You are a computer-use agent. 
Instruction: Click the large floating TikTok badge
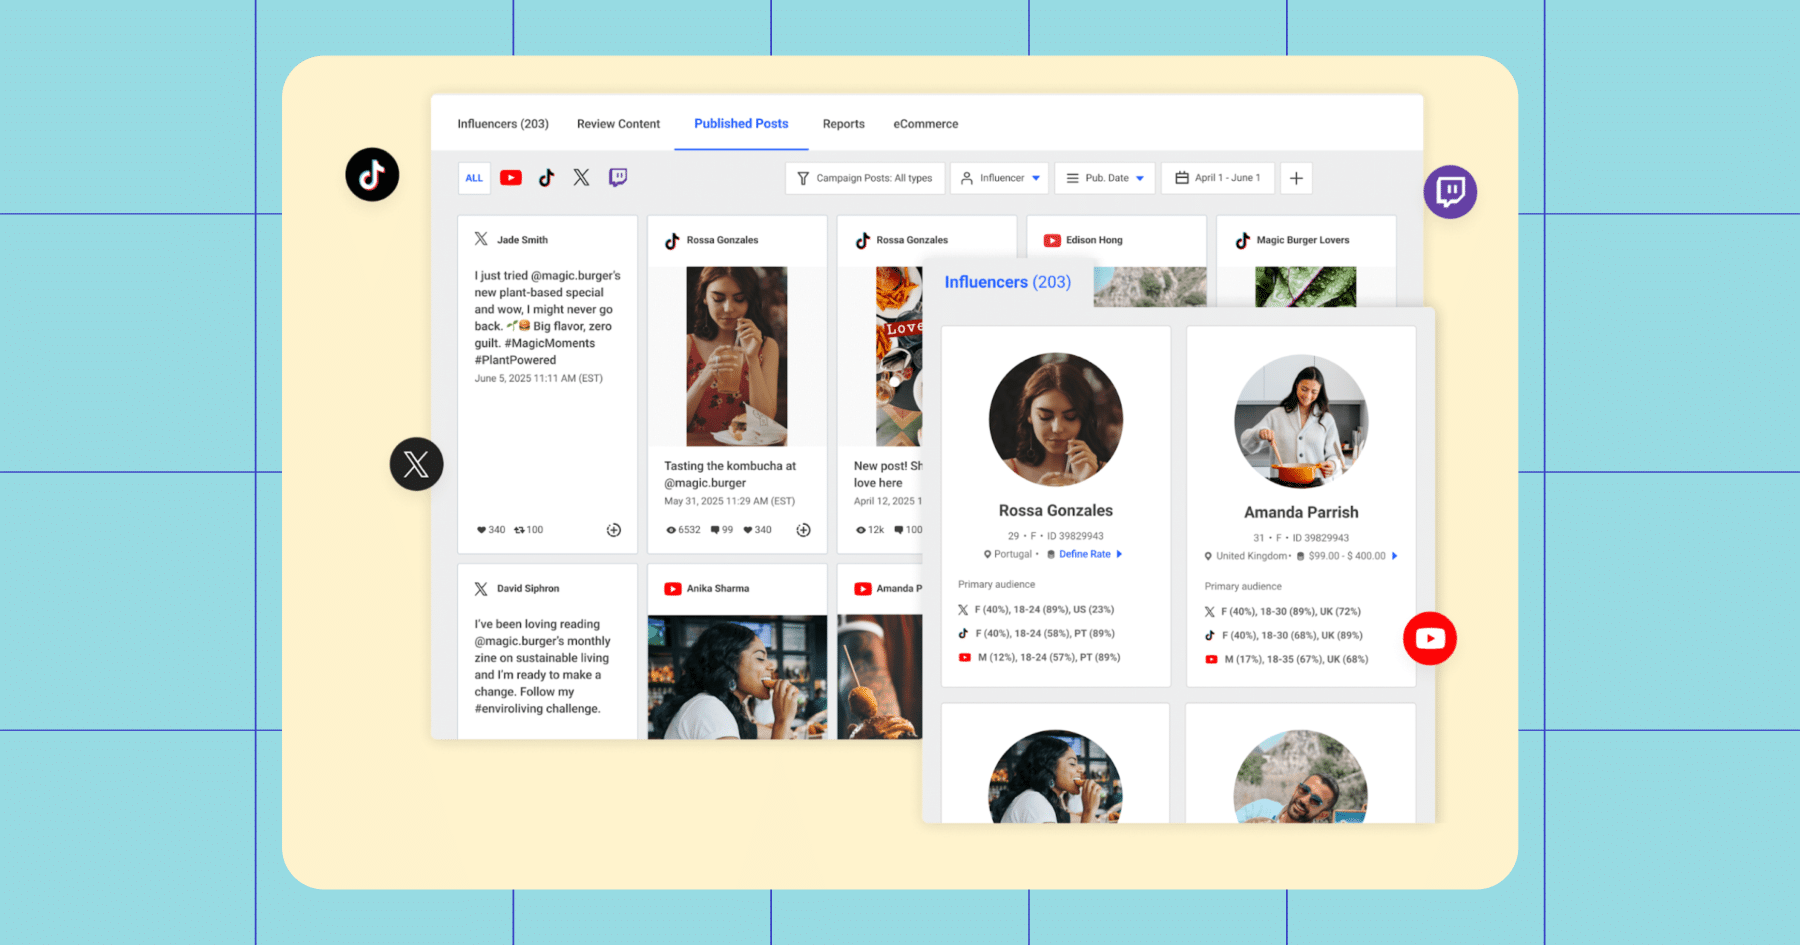[x=372, y=175]
